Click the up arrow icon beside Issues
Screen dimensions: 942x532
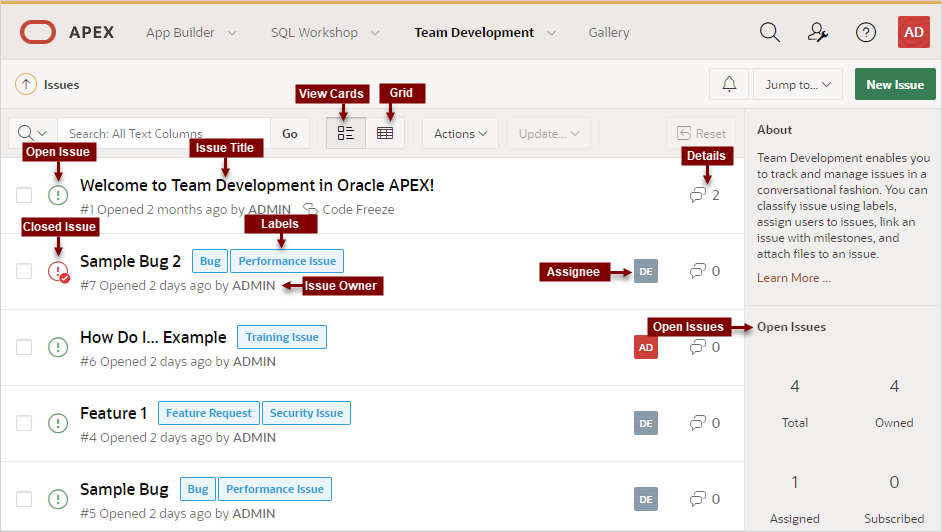[26, 85]
